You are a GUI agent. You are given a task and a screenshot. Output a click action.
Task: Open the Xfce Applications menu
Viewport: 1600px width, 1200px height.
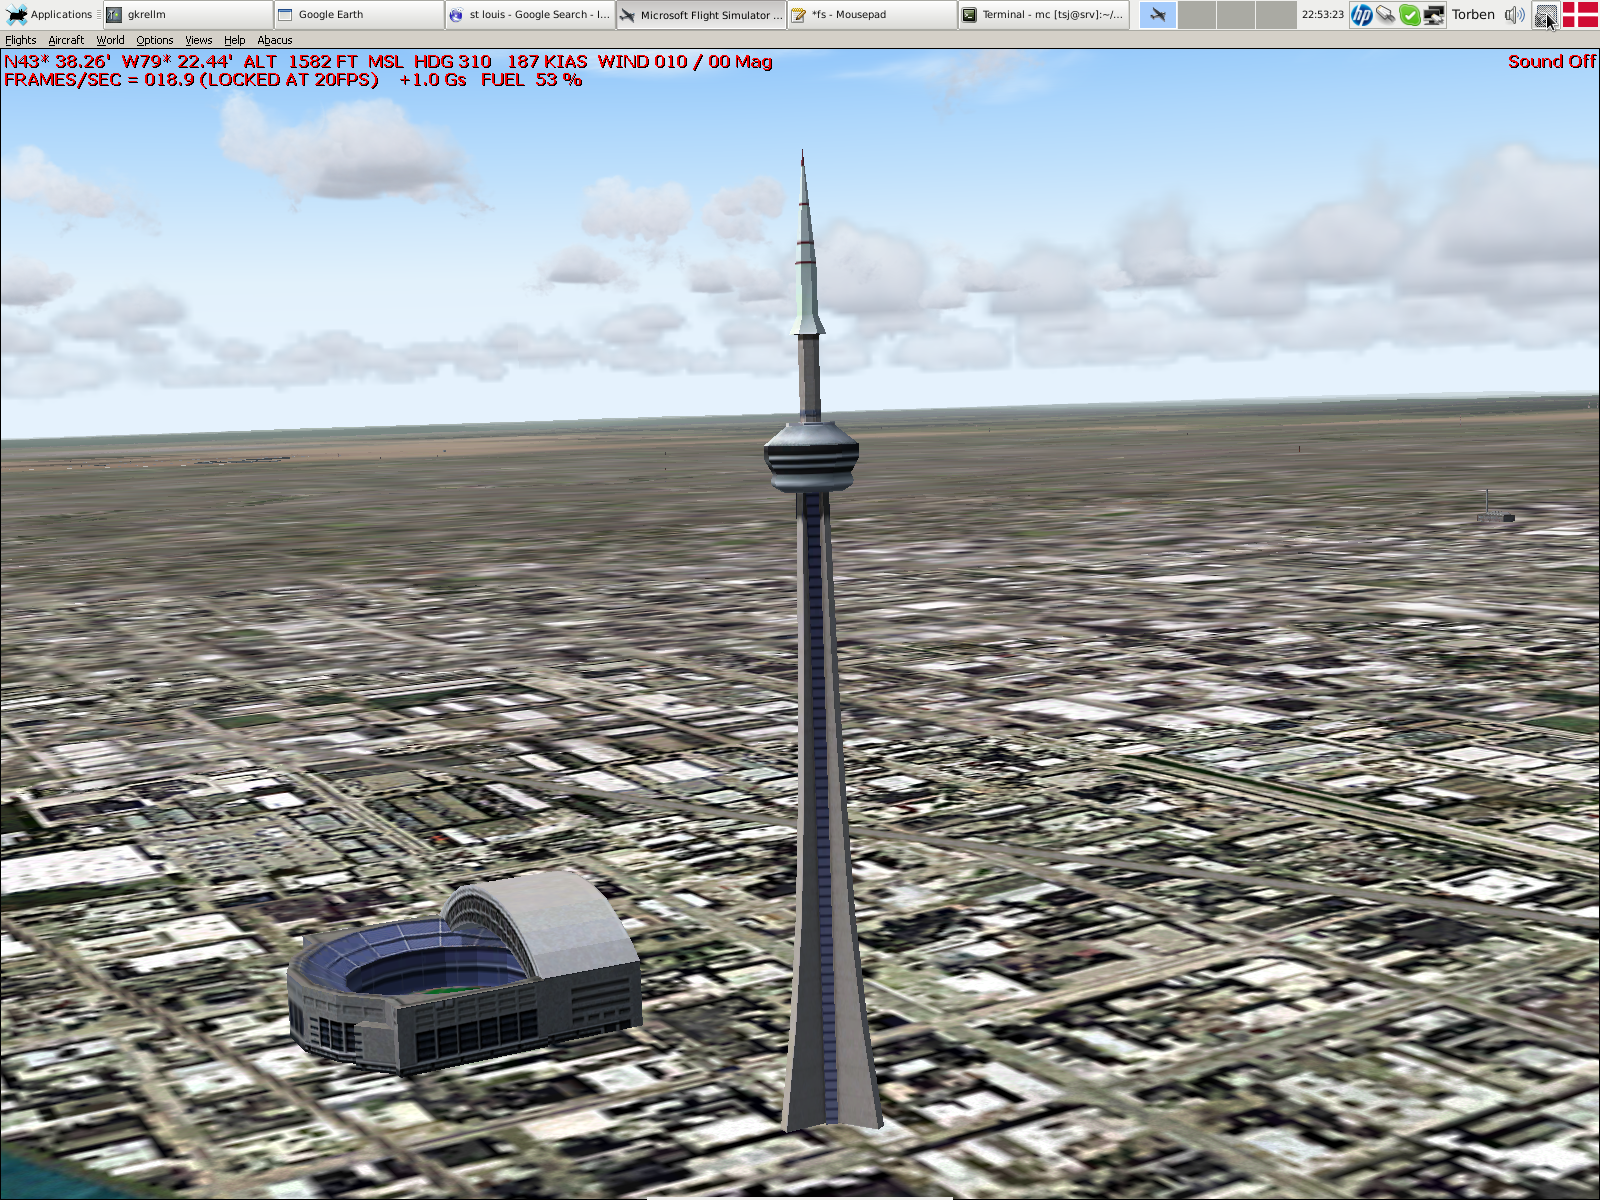(48, 14)
